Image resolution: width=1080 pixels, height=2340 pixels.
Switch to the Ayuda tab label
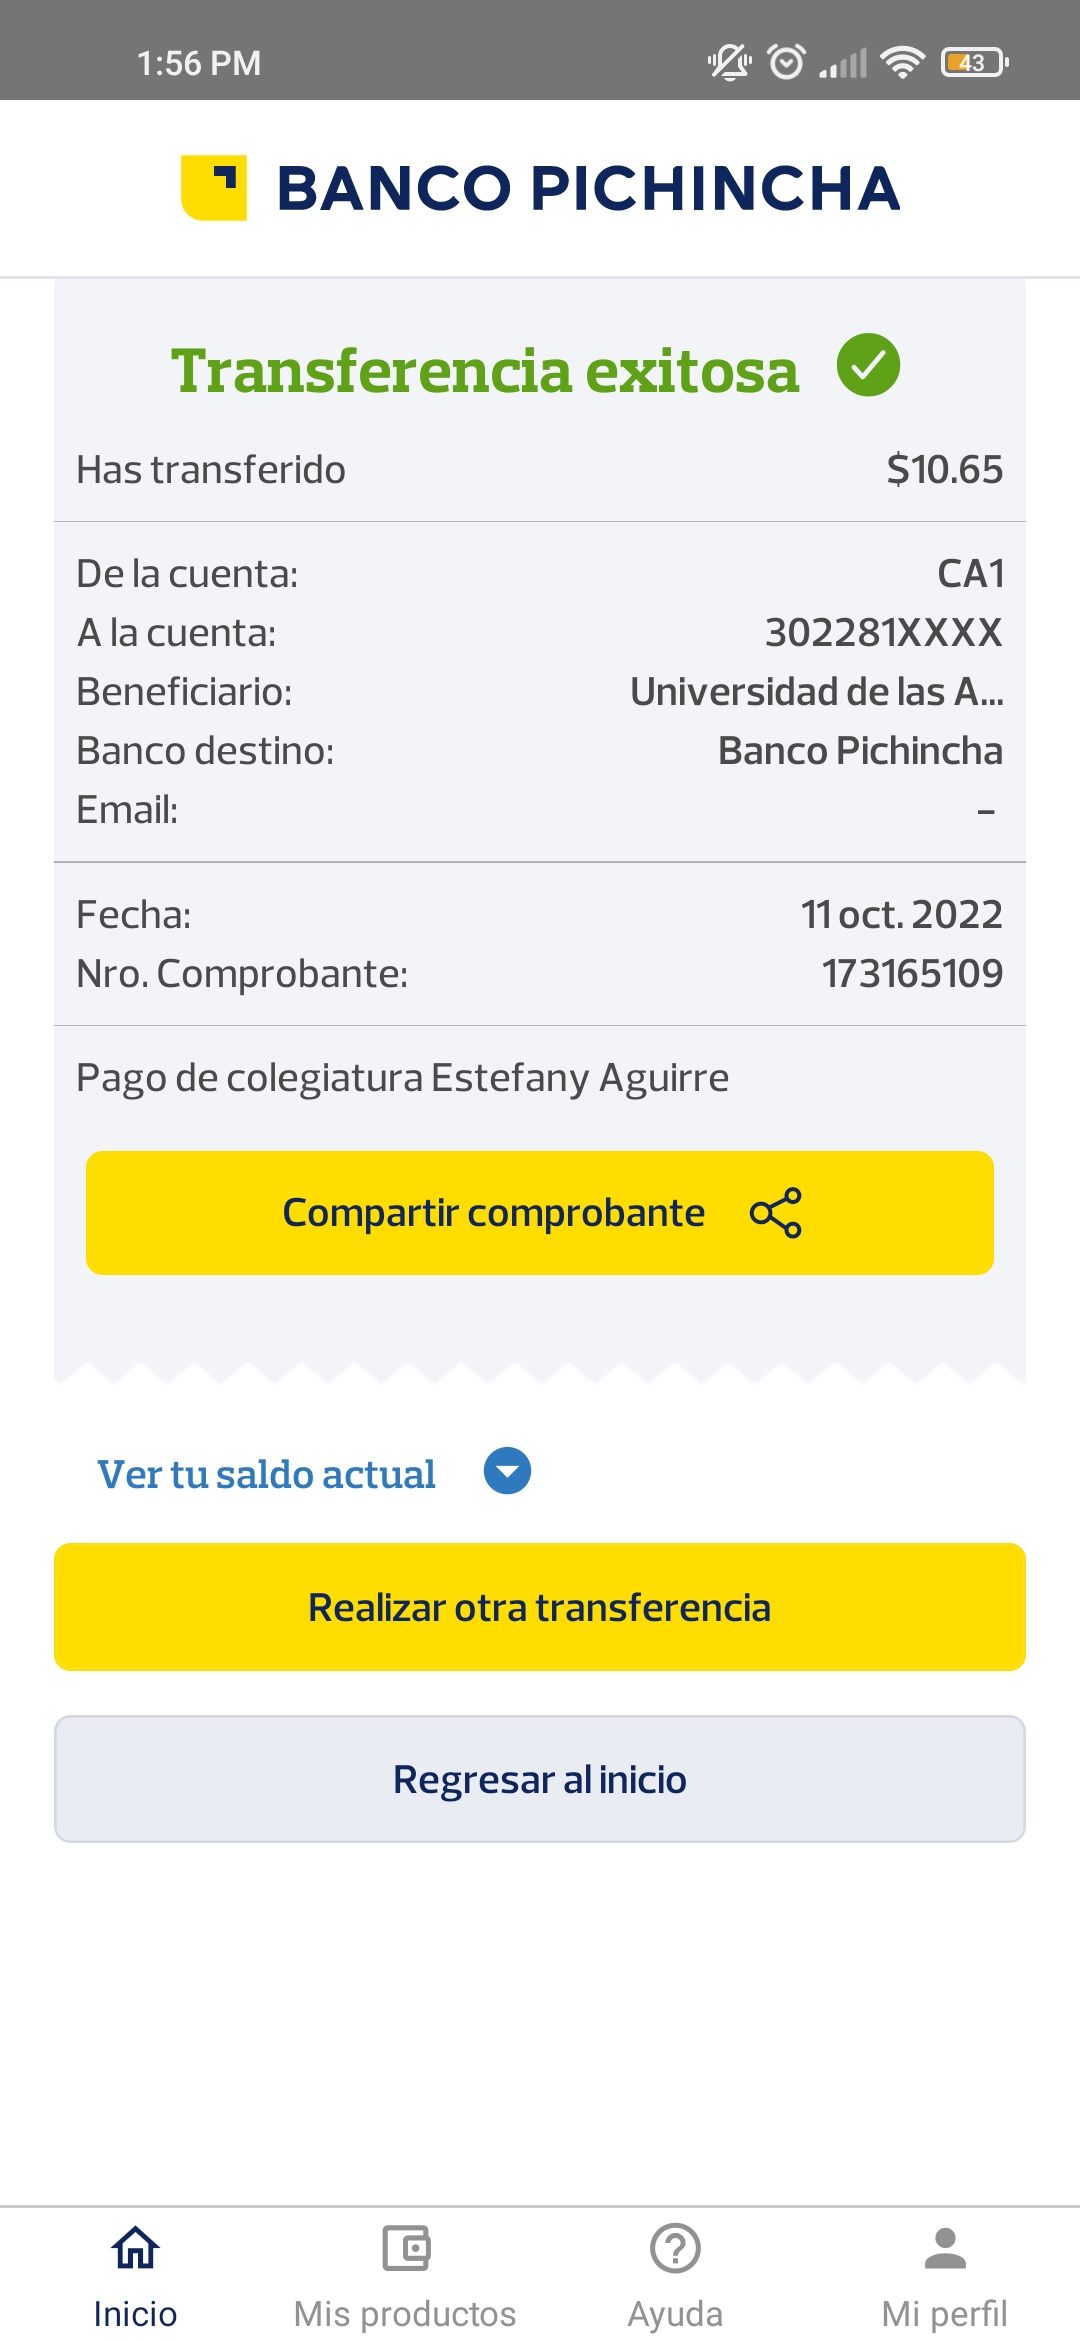click(675, 2314)
